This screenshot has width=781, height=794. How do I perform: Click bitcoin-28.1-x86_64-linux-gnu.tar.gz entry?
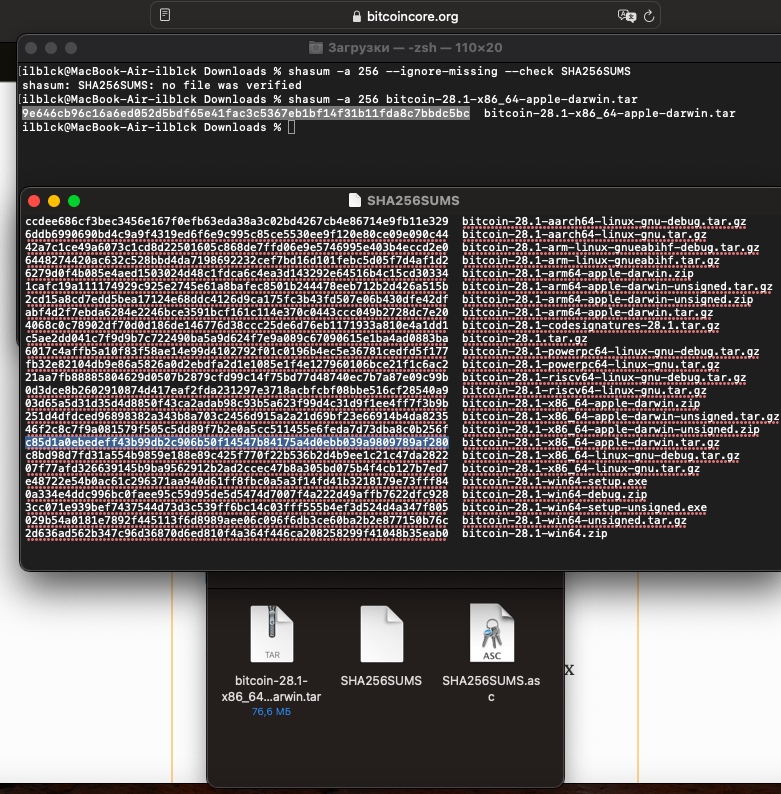click(581, 468)
